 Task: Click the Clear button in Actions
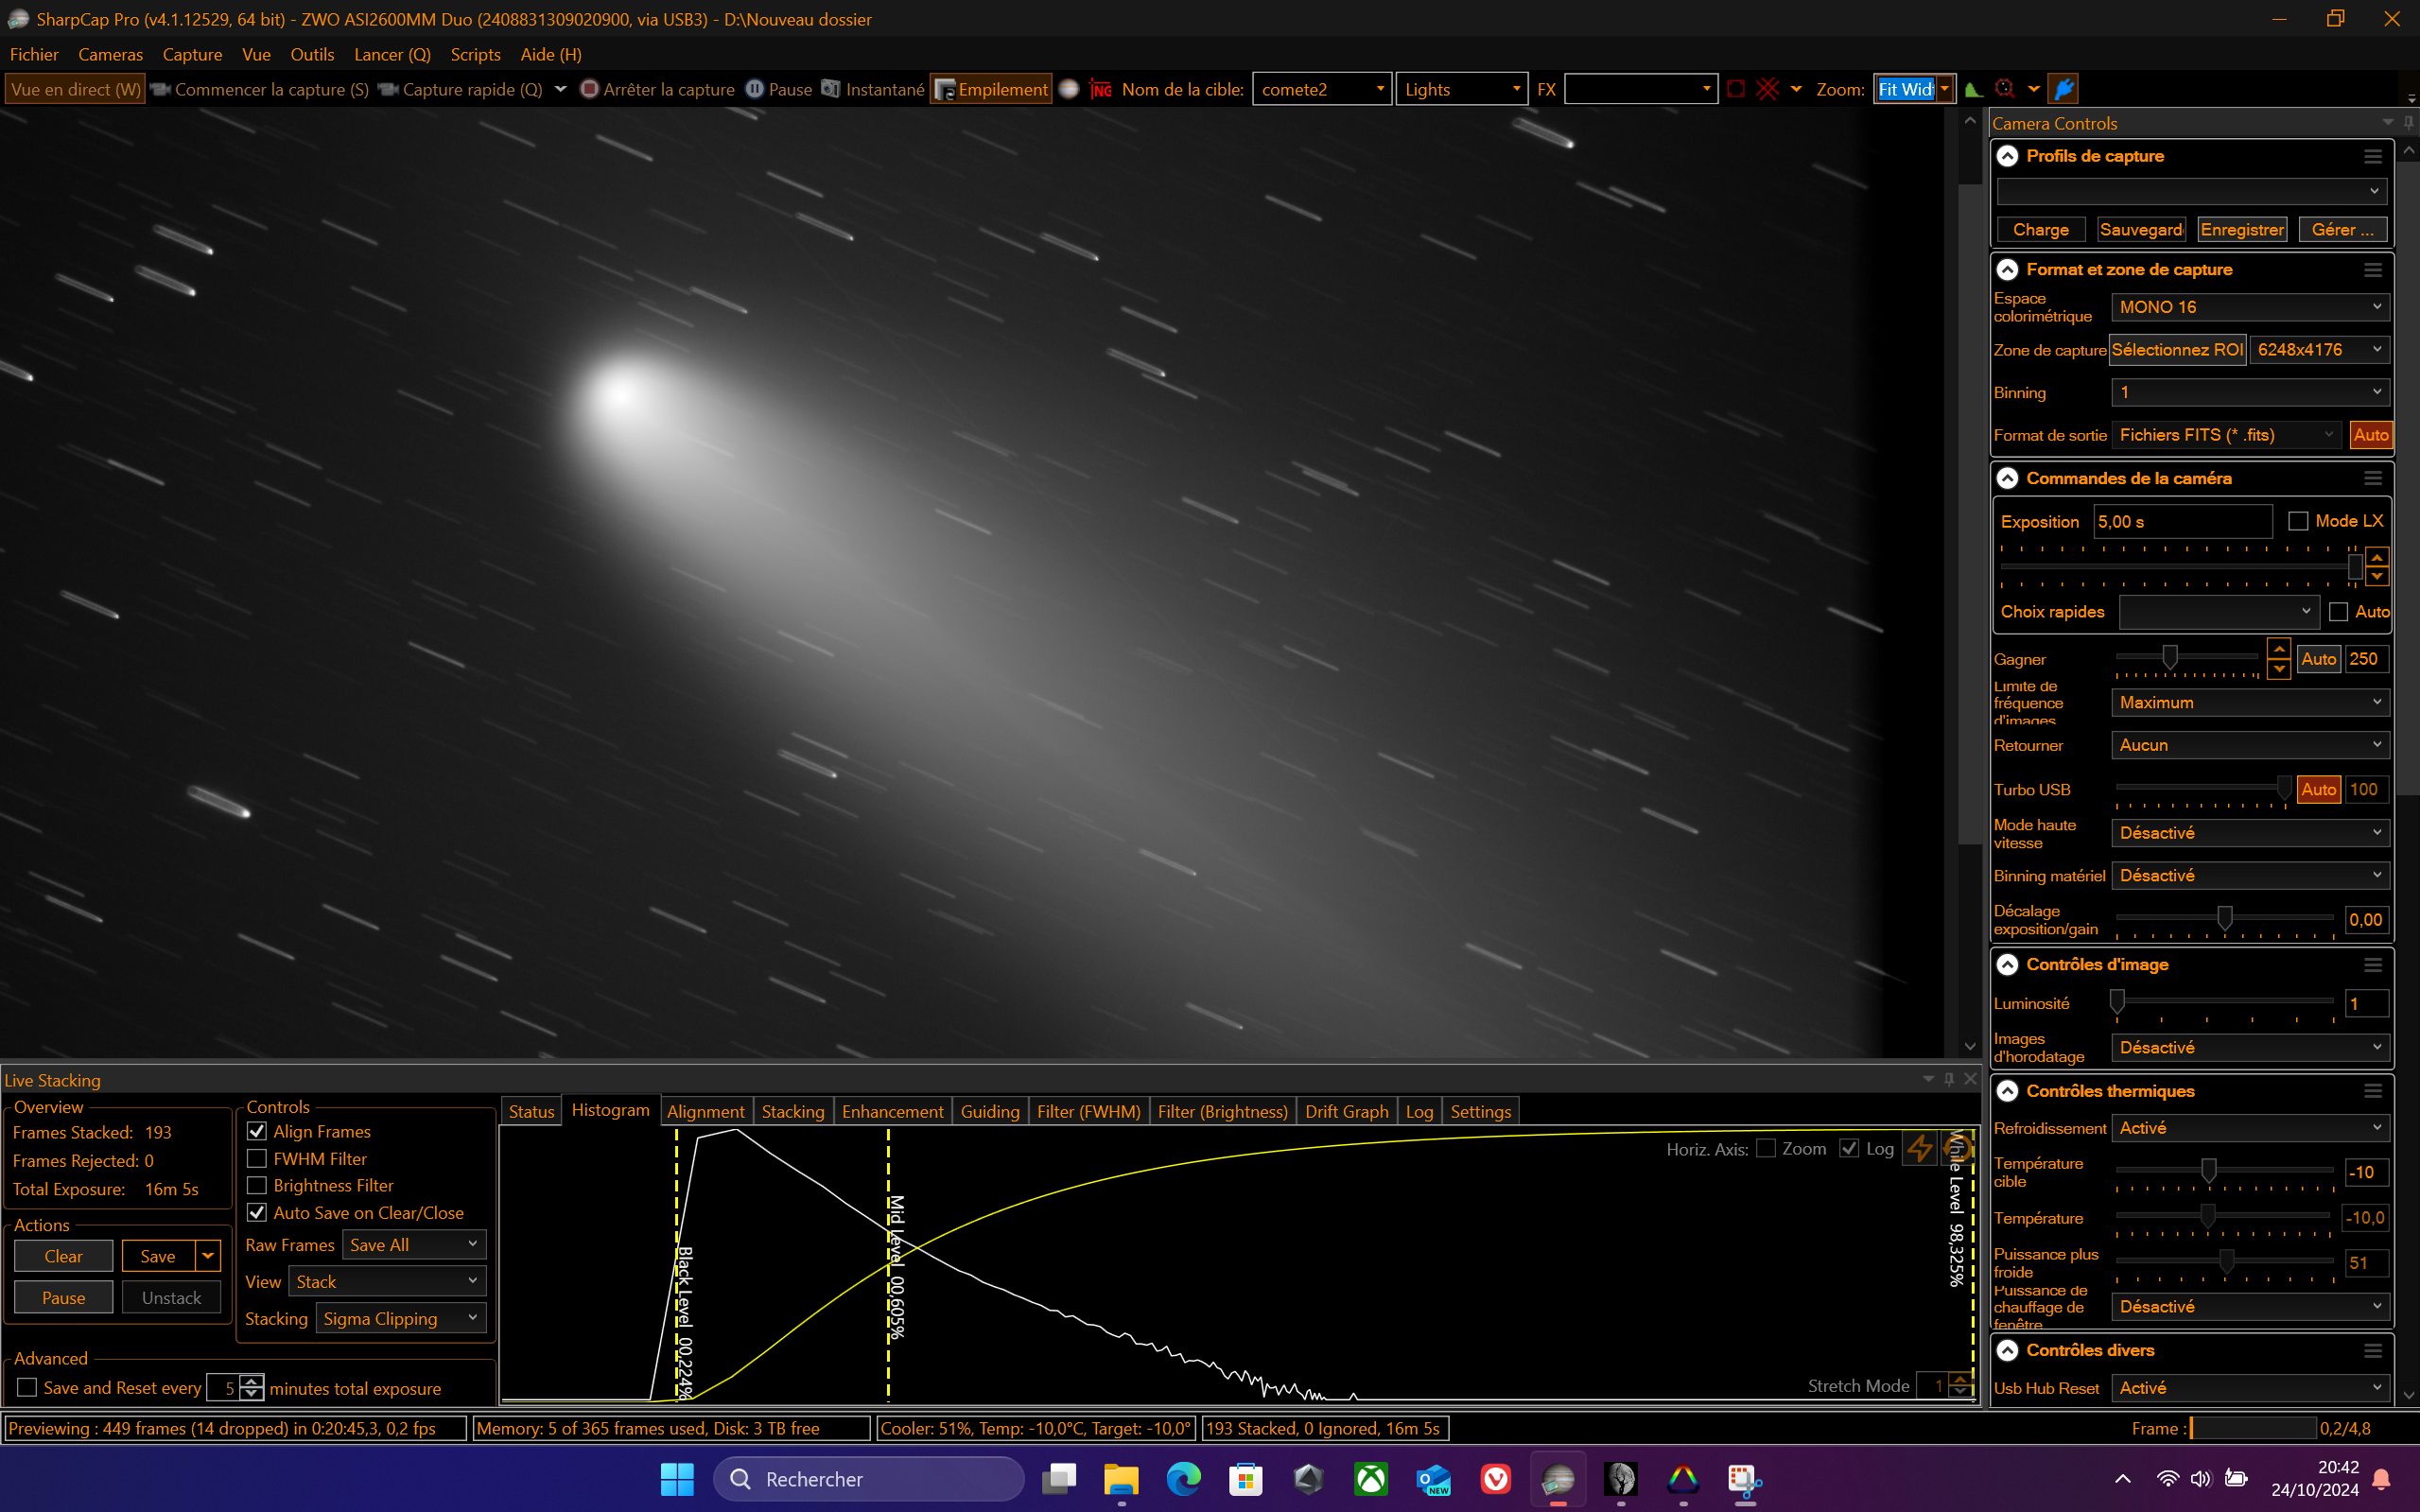click(63, 1256)
